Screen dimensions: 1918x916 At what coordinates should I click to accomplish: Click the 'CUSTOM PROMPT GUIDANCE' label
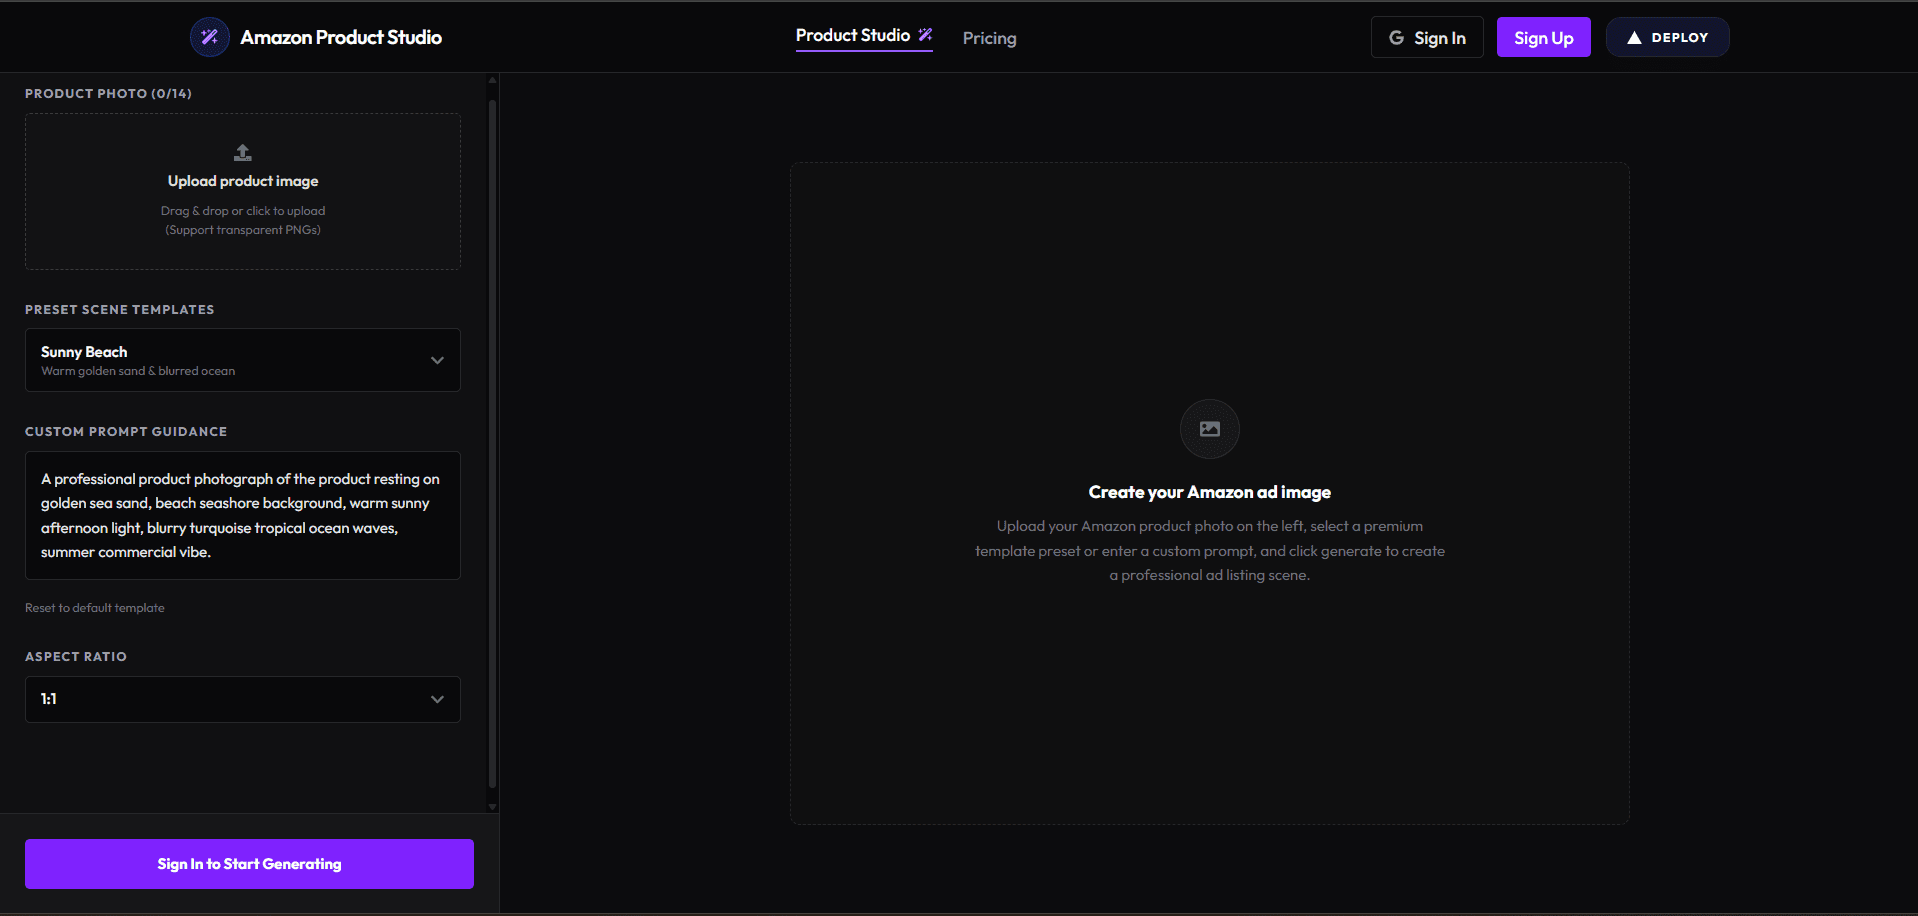[126, 431]
